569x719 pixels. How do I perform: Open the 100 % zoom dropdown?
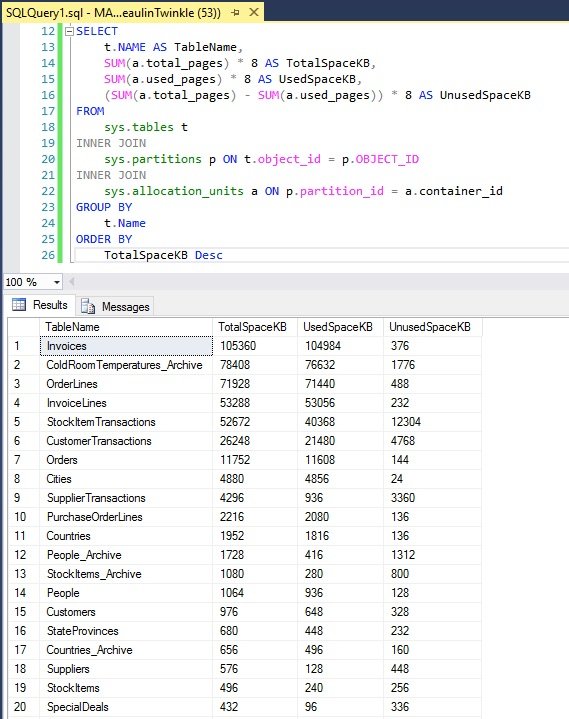click(x=57, y=282)
